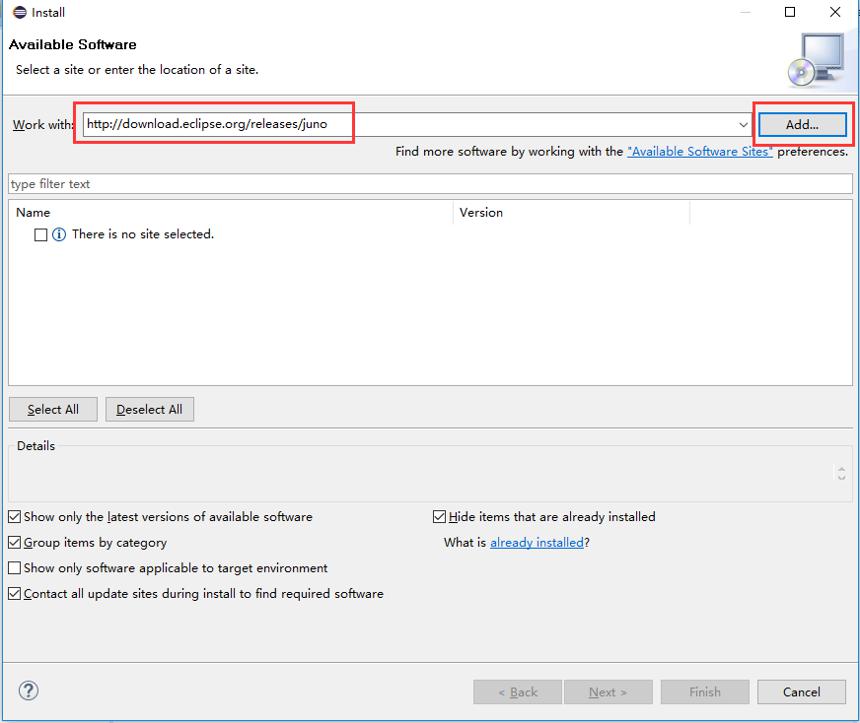Click the Help question mark icon
The height and width of the screenshot is (723, 860).
[x=28, y=691]
